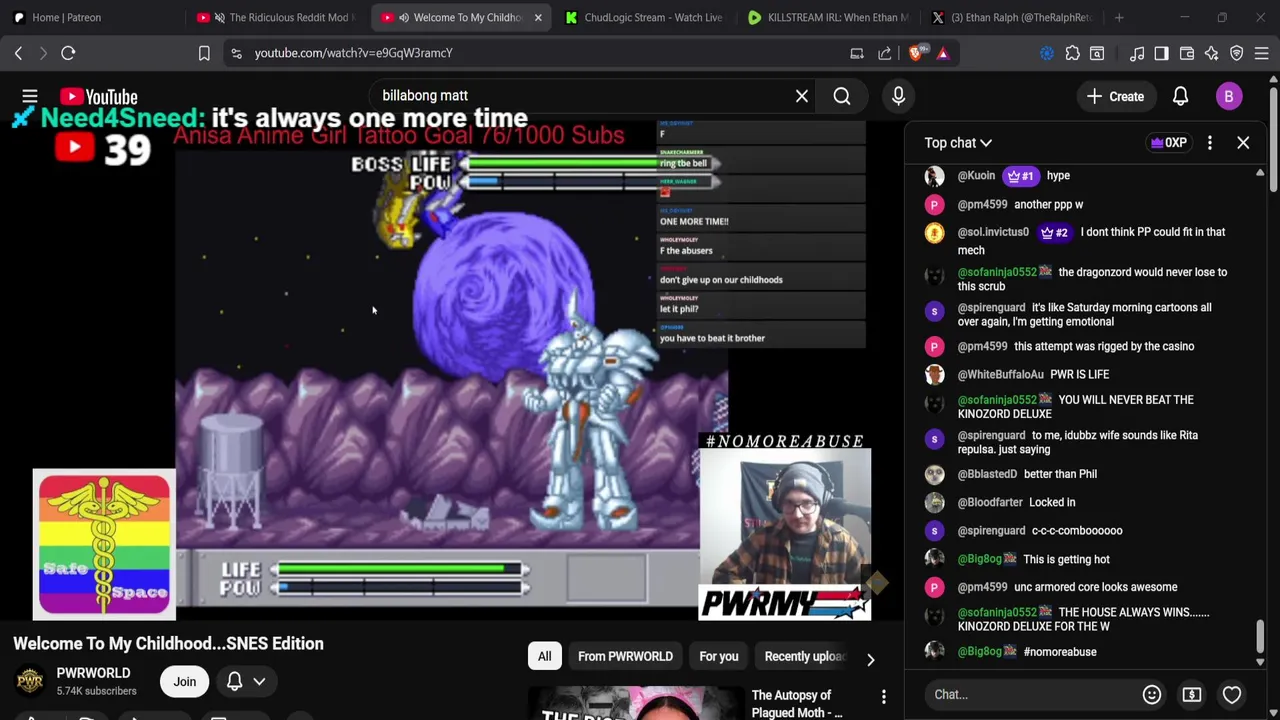
Task: Switch to KILLSTREAM IRL tab
Action: [828, 17]
